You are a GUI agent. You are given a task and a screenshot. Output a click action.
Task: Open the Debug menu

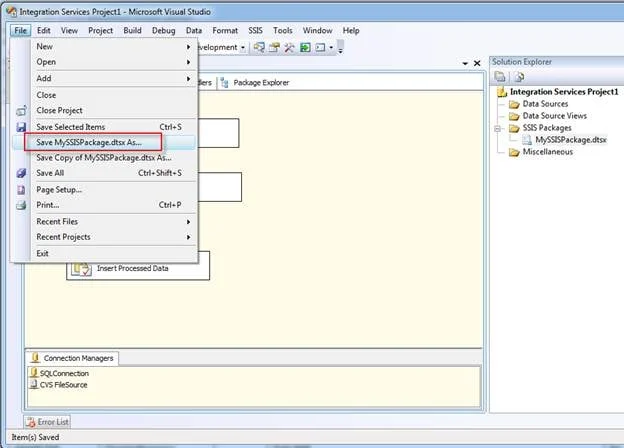tap(164, 31)
